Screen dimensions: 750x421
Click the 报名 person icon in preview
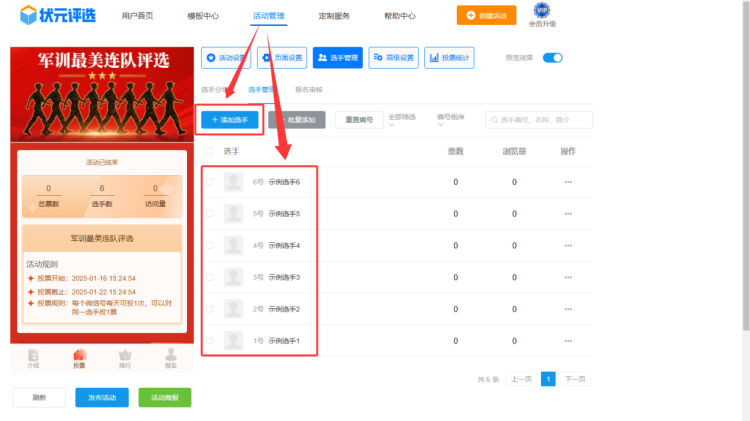point(171,356)
